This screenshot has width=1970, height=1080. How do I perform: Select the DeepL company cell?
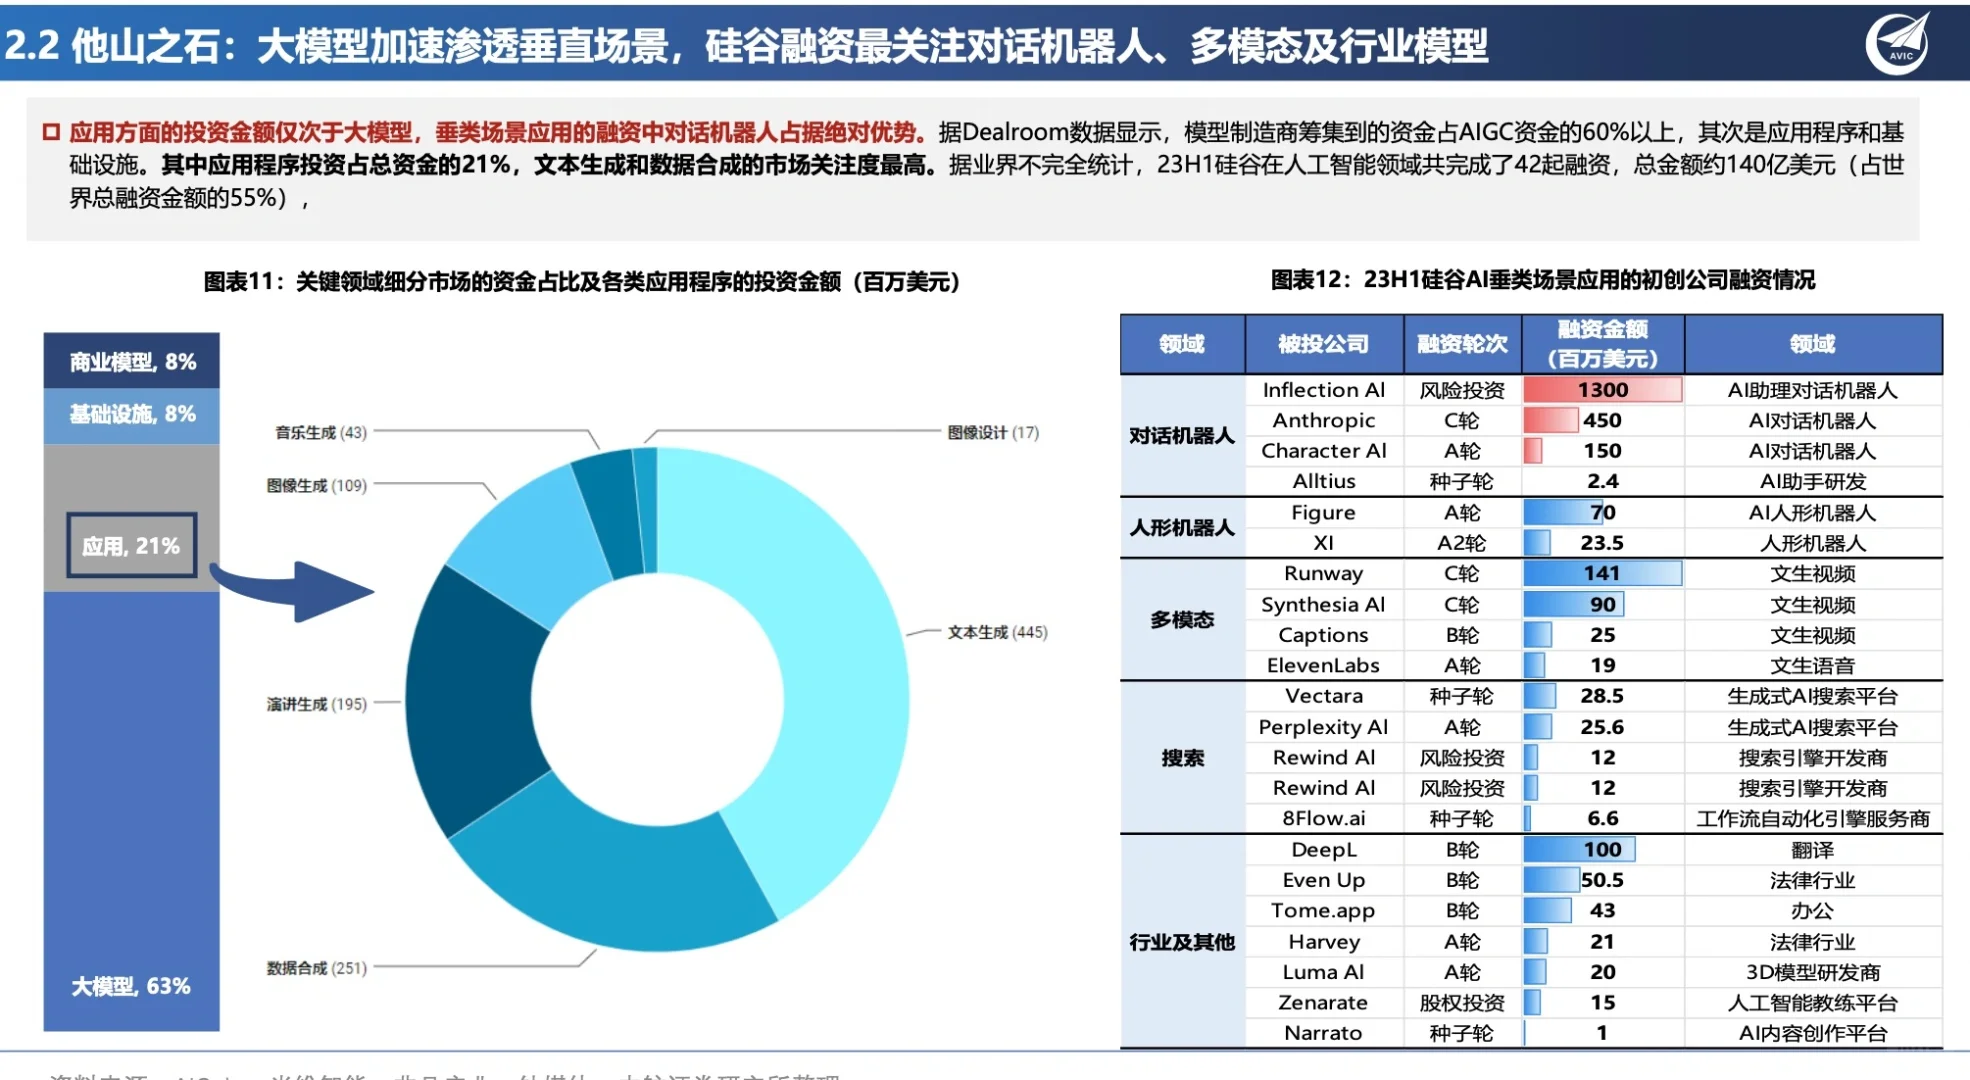click(x=1324, y=850)
